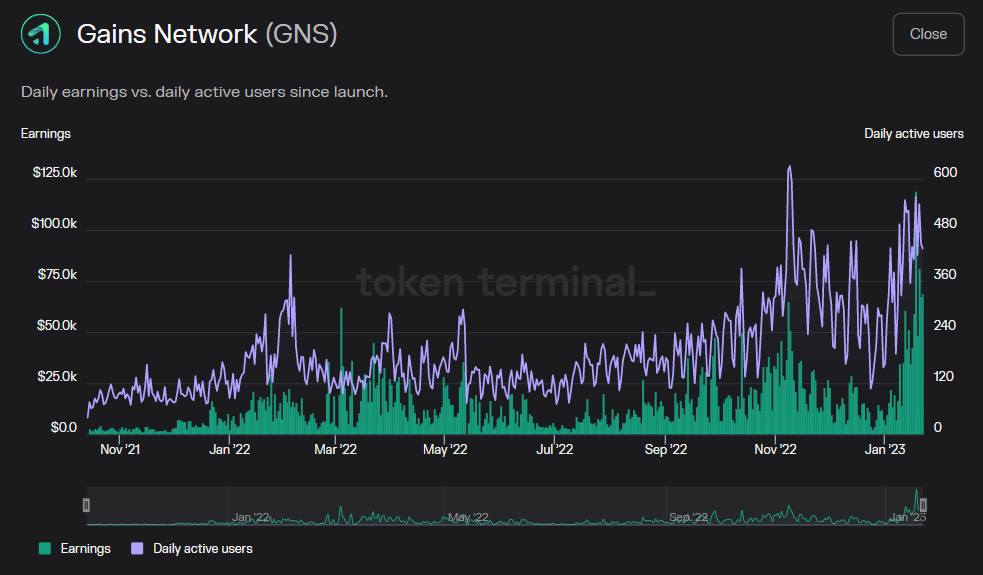Image resolution: width=983 pixels, height=575 pixels.
Task: Click the Gains Network logo icon
Action: coord(41,34)
